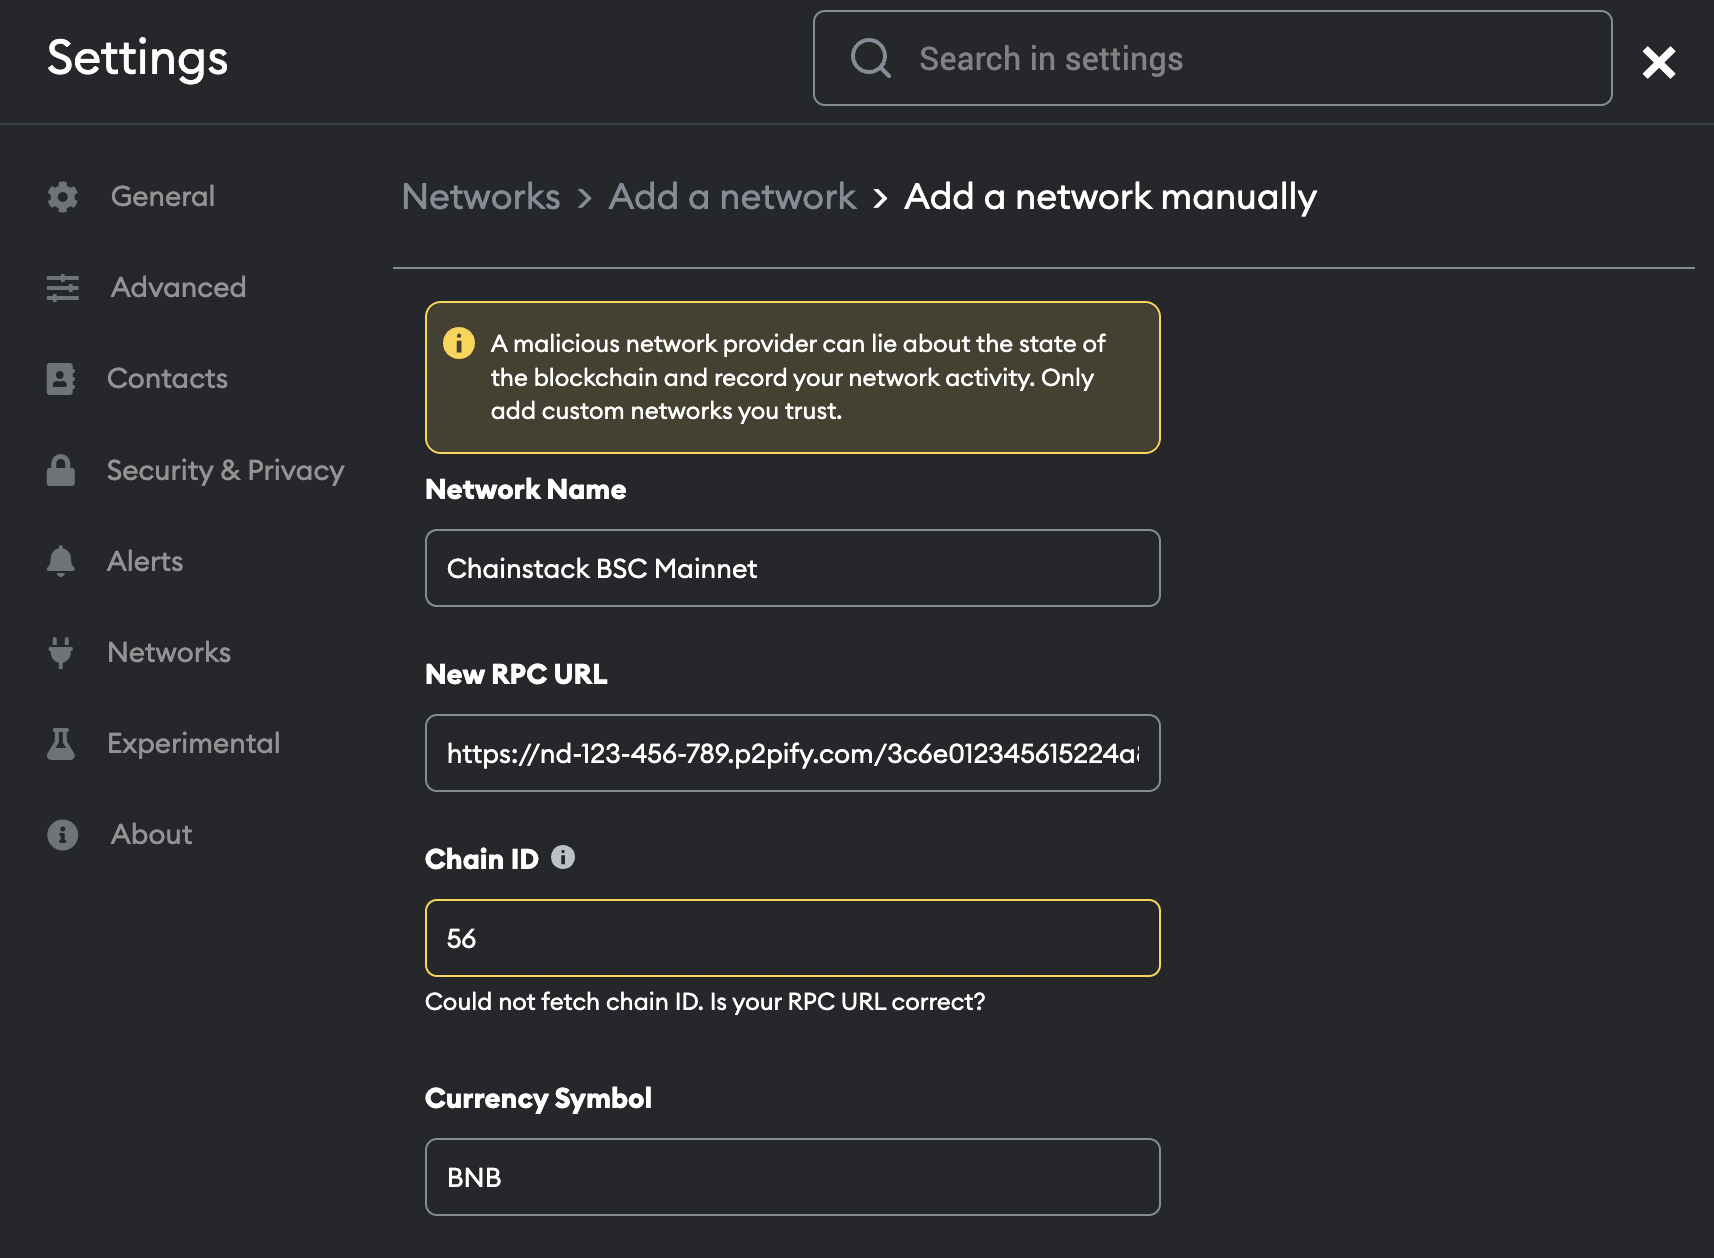This screenshot has height=1258, width=1714.
Task: Click the Contacts address book icon
Action: tap(61, 379)
